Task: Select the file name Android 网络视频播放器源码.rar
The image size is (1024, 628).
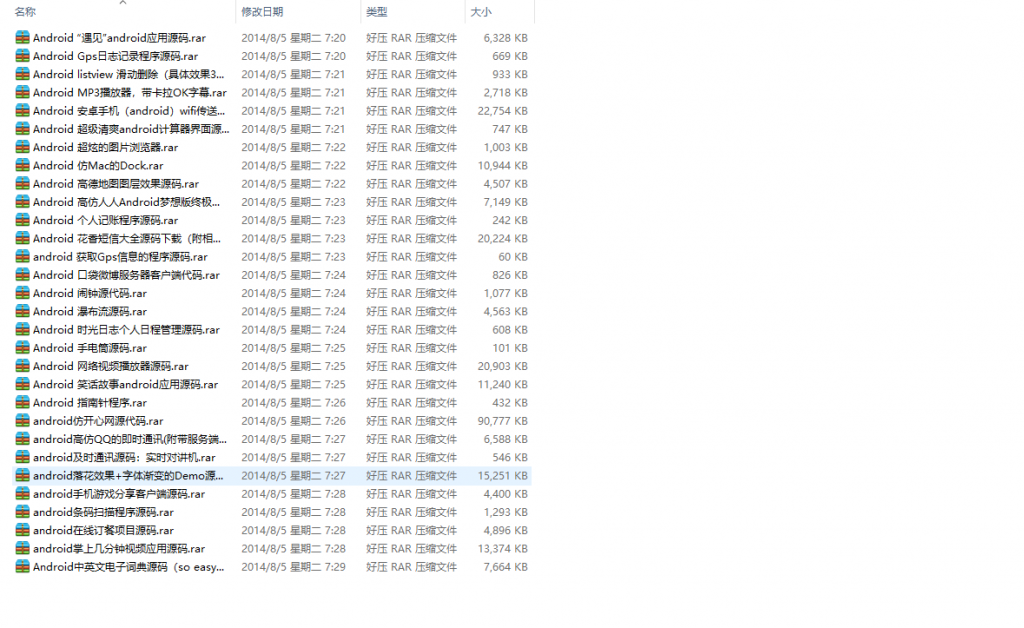Action: pyautogui.click(x=110, y=366)
